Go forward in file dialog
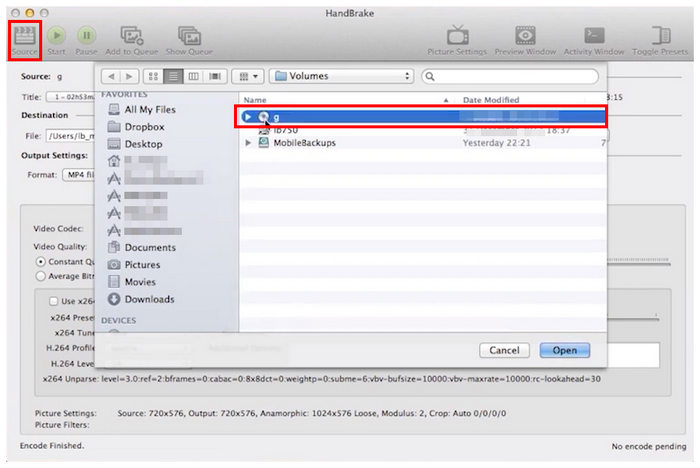The image size is (700, 468). click(129, 76)
